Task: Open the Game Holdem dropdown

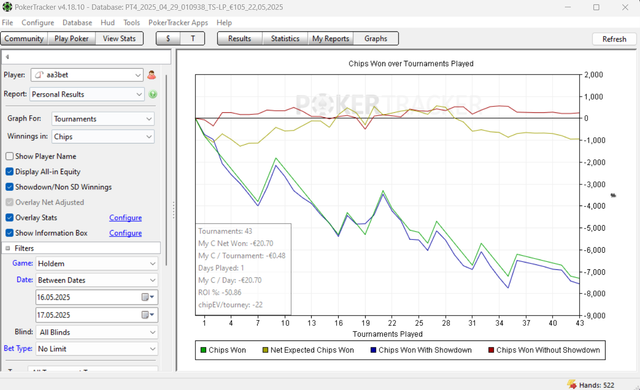Action: tap(97, 264)
